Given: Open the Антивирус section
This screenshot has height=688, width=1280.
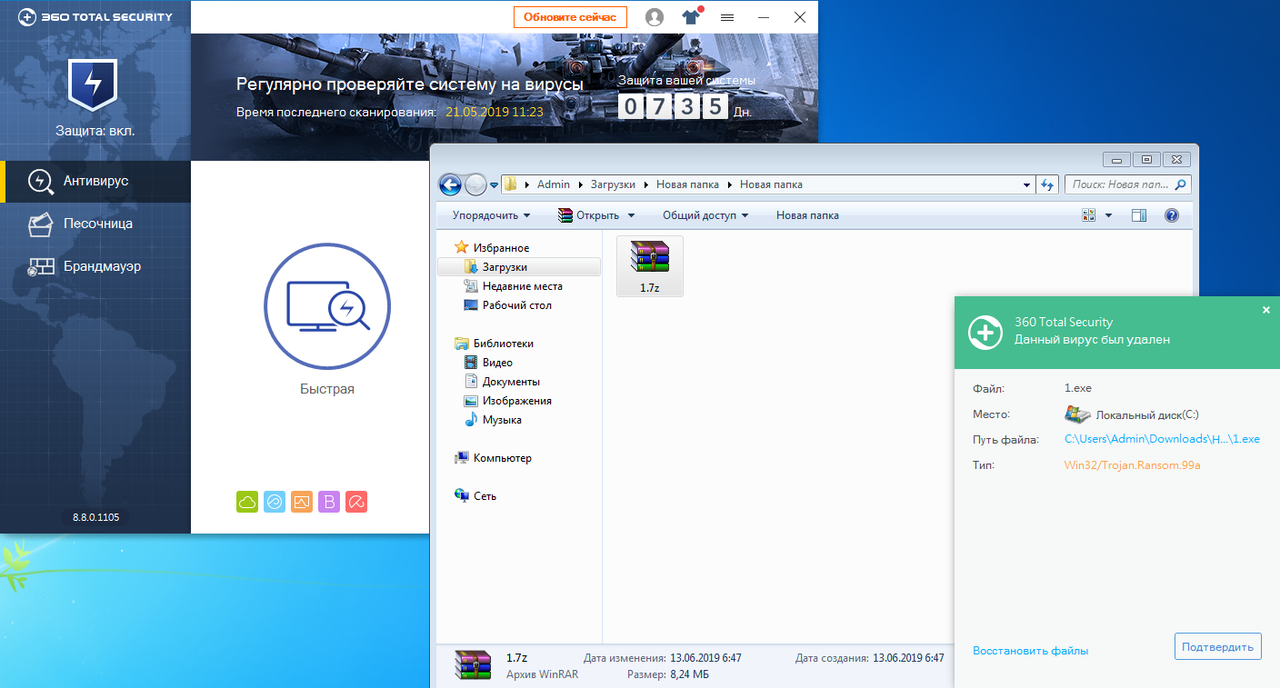Looking at the screenshot, I should [x=95, y=181].
